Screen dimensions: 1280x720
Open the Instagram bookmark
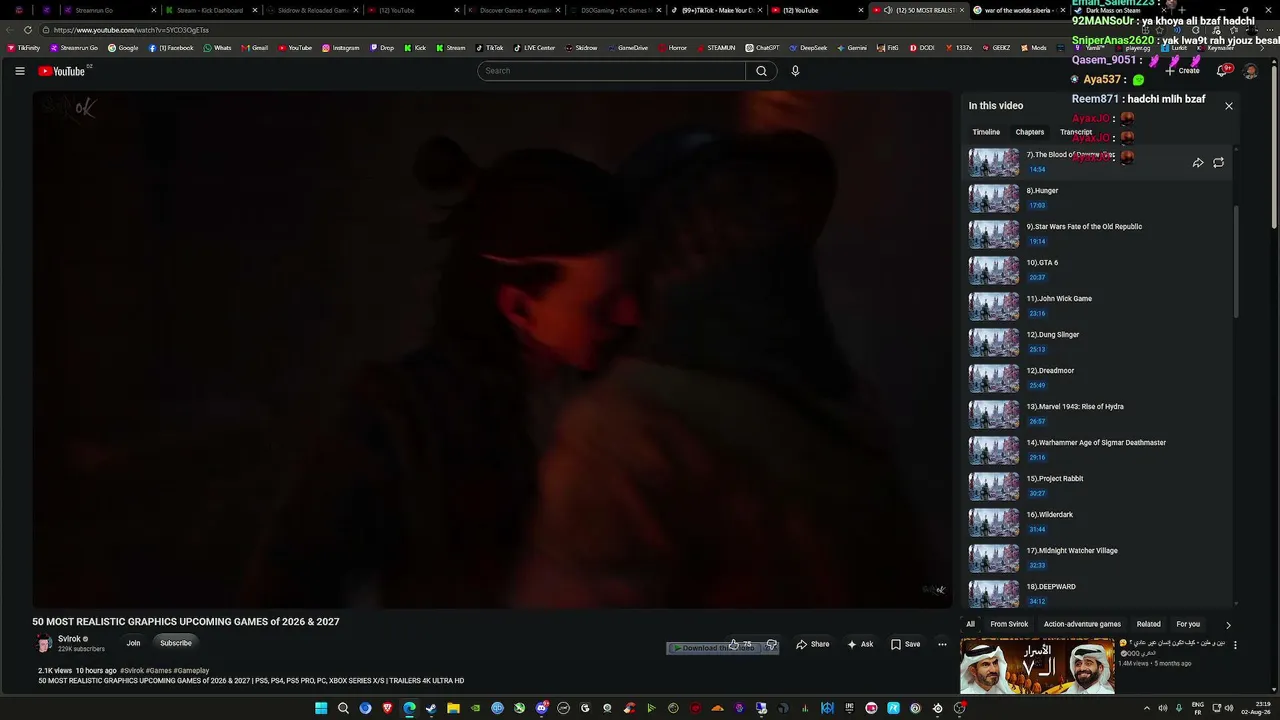[x=340, y=48]
